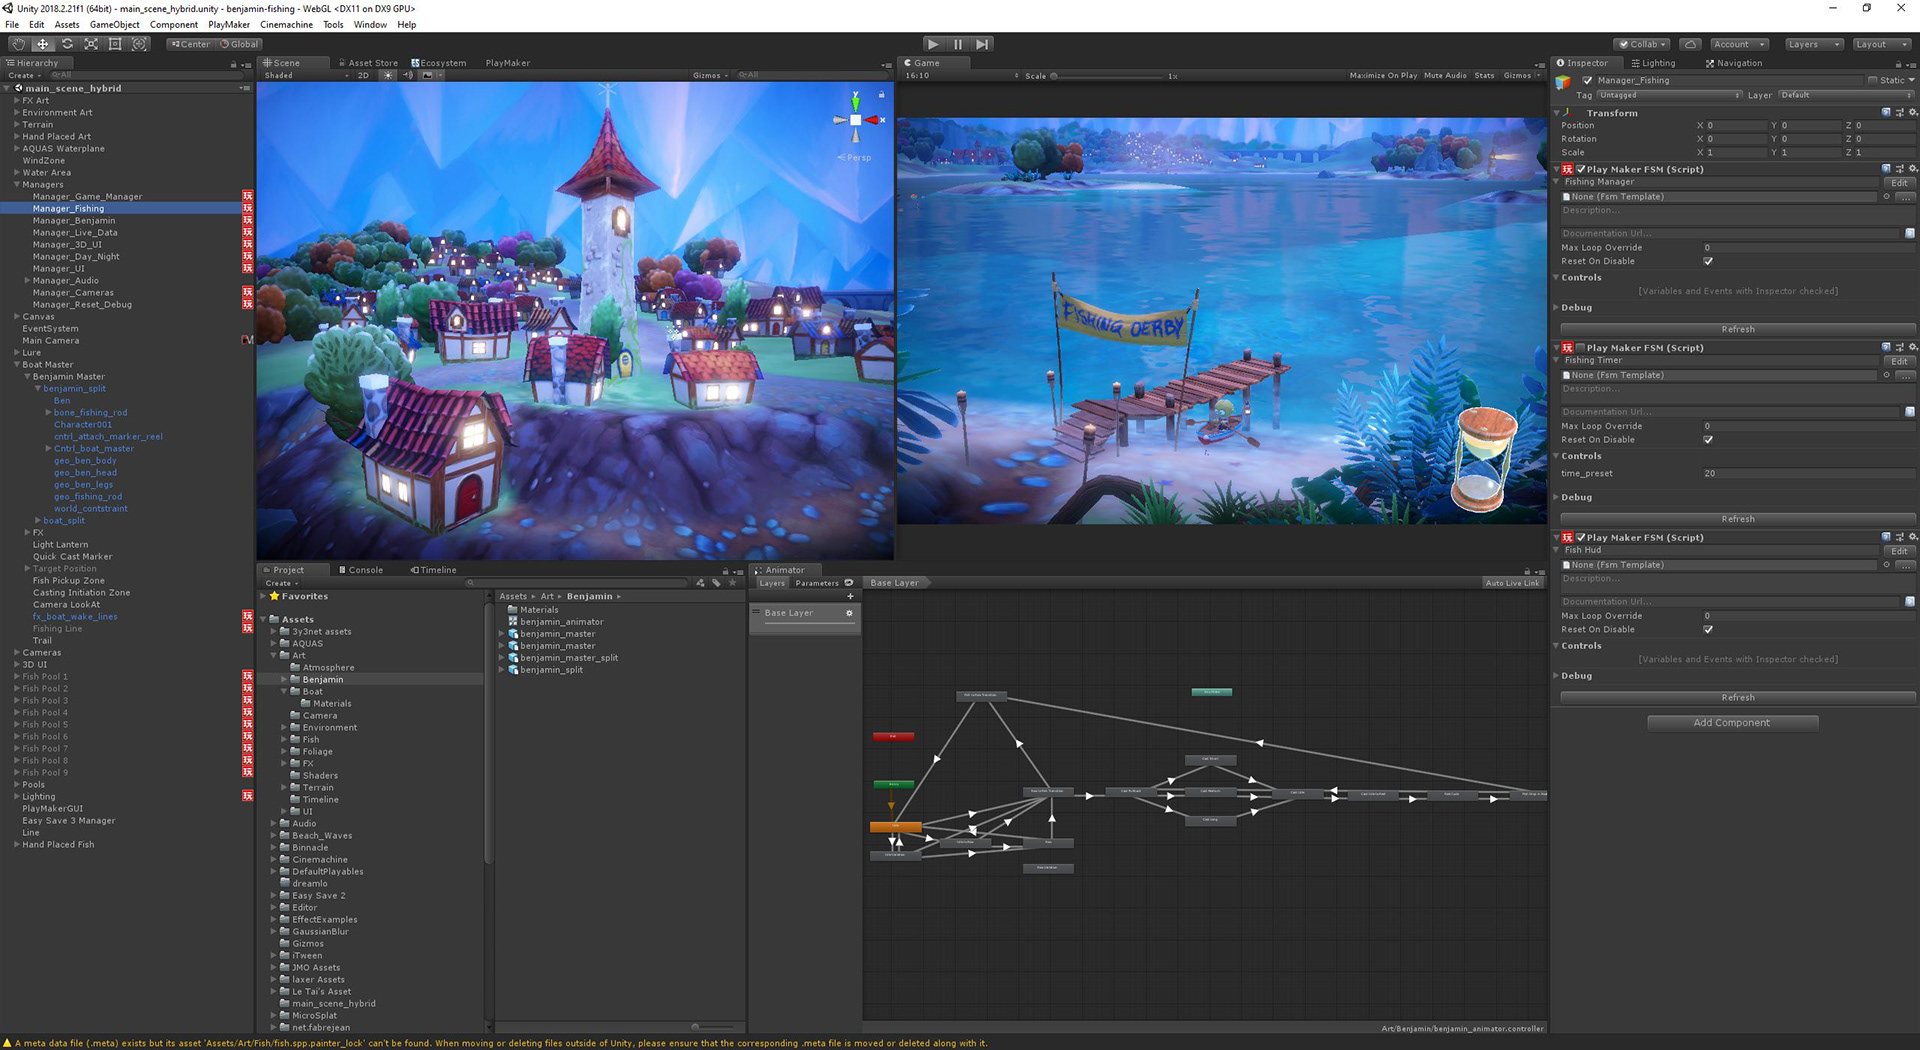Click the red Exit state node

pos(893,737)
